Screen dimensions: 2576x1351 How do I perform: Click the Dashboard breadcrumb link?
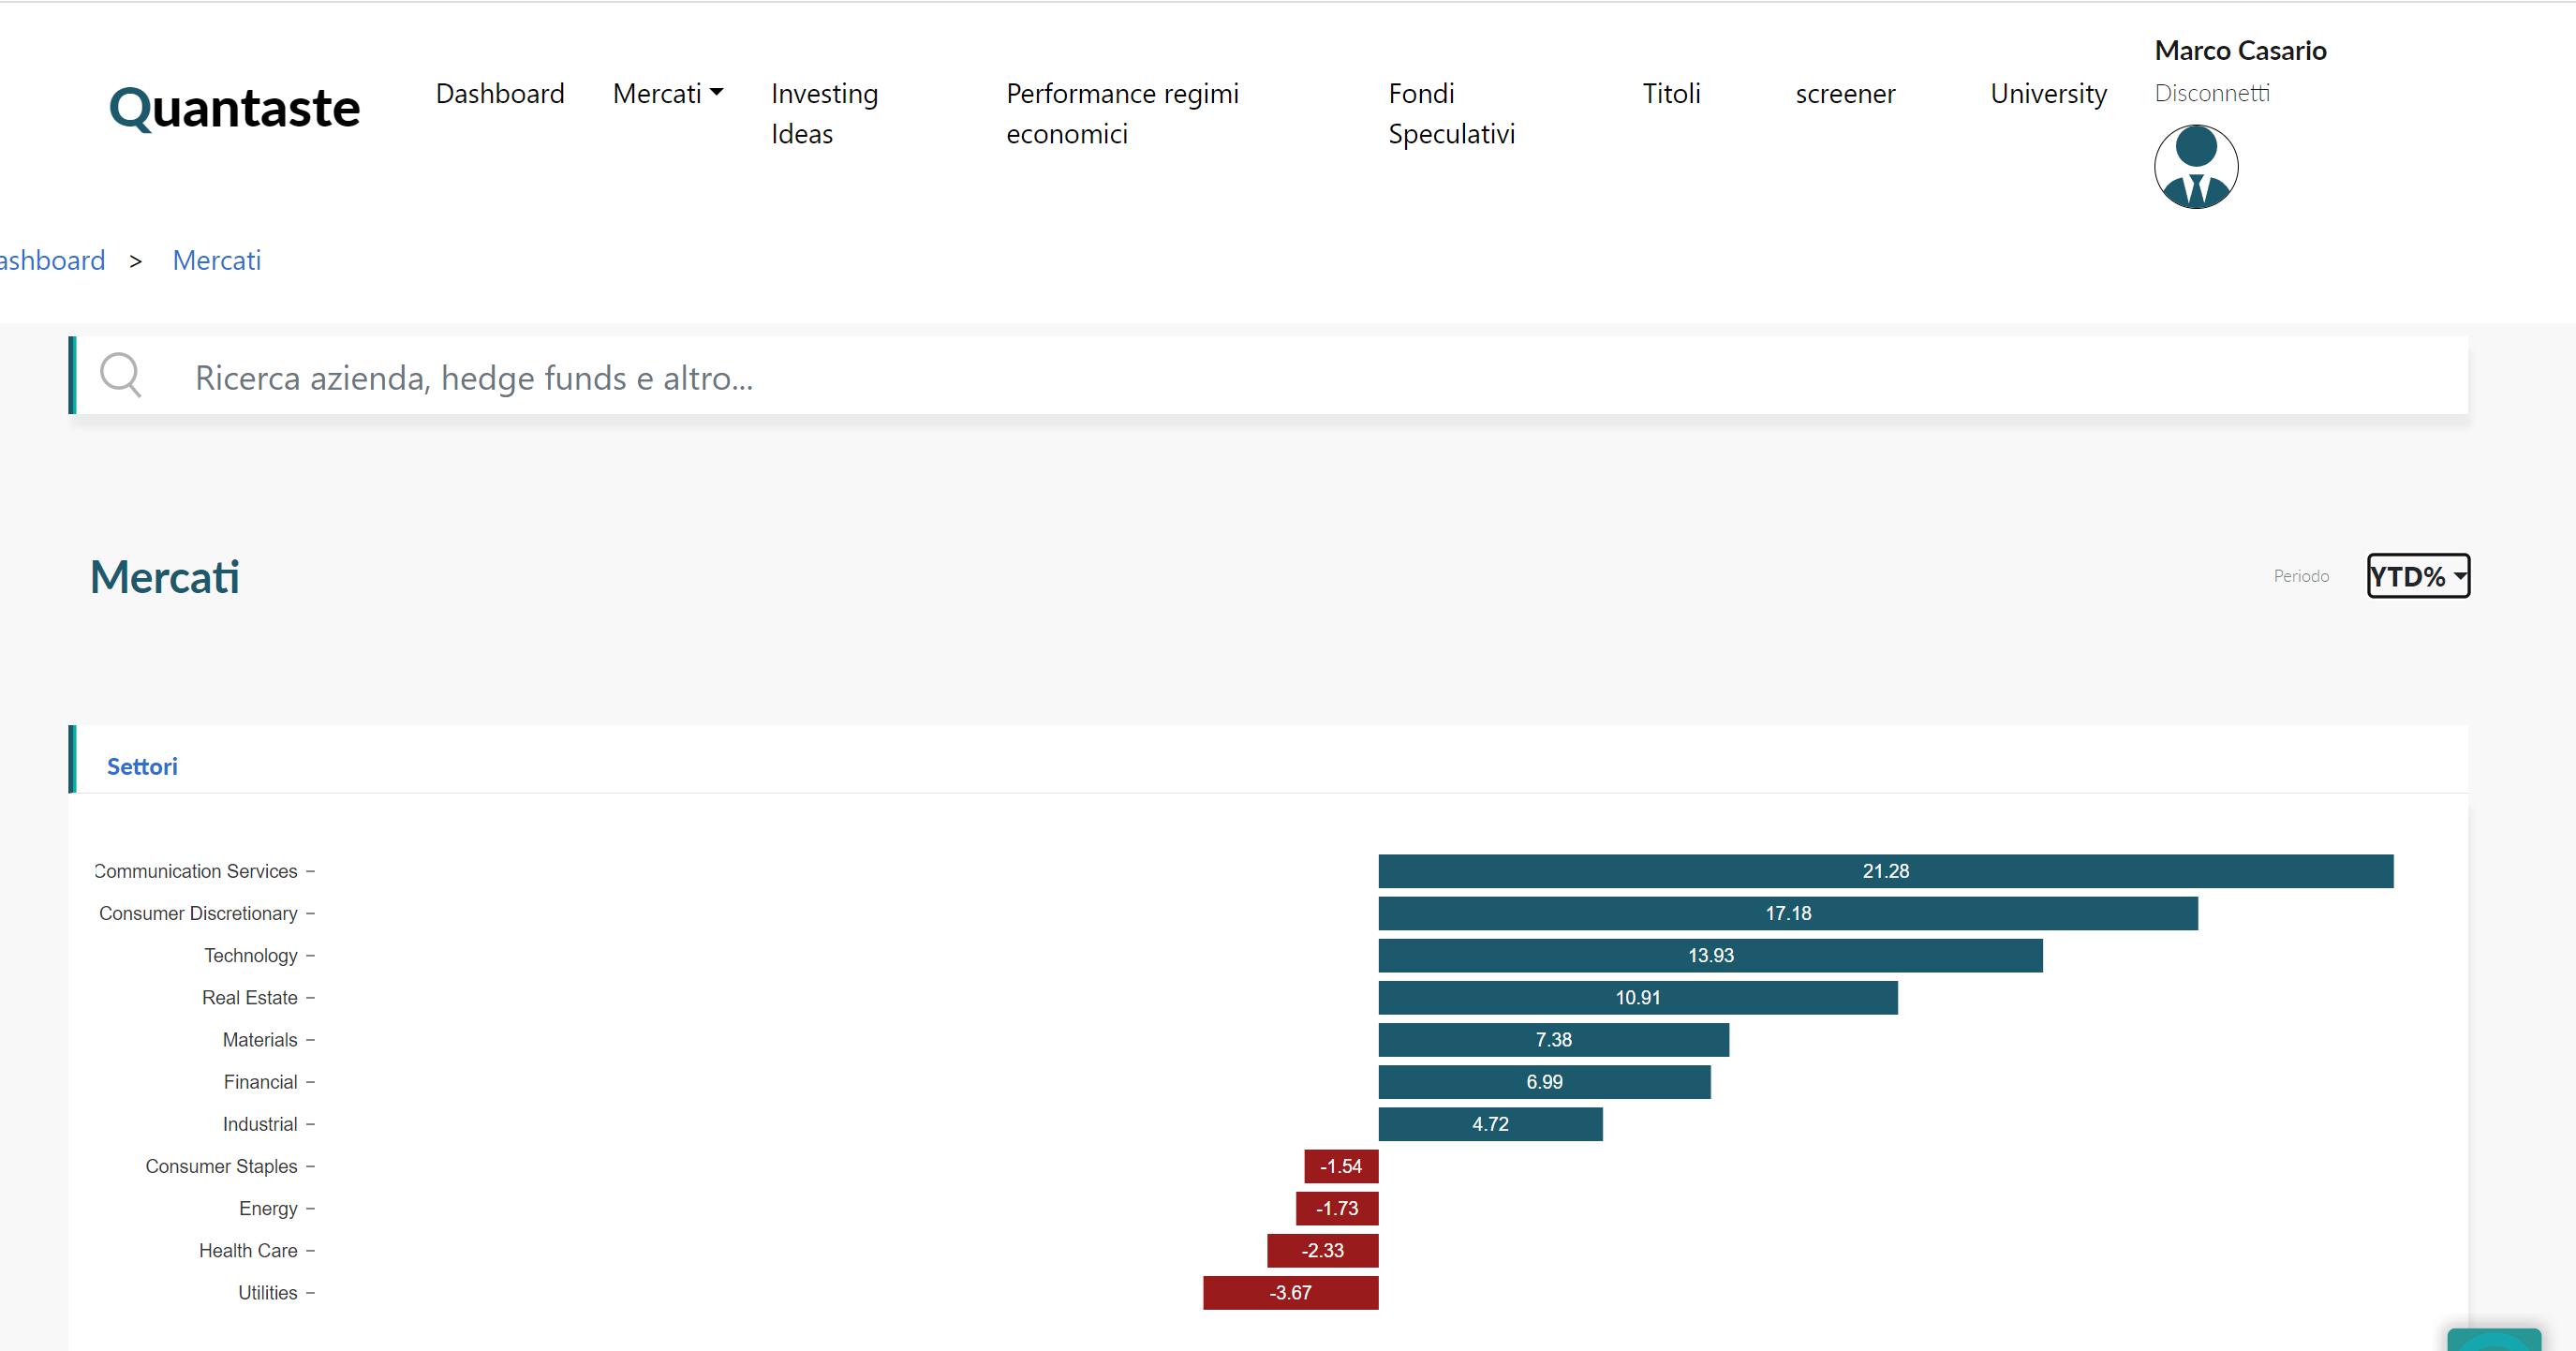click(x=52, y=261)
